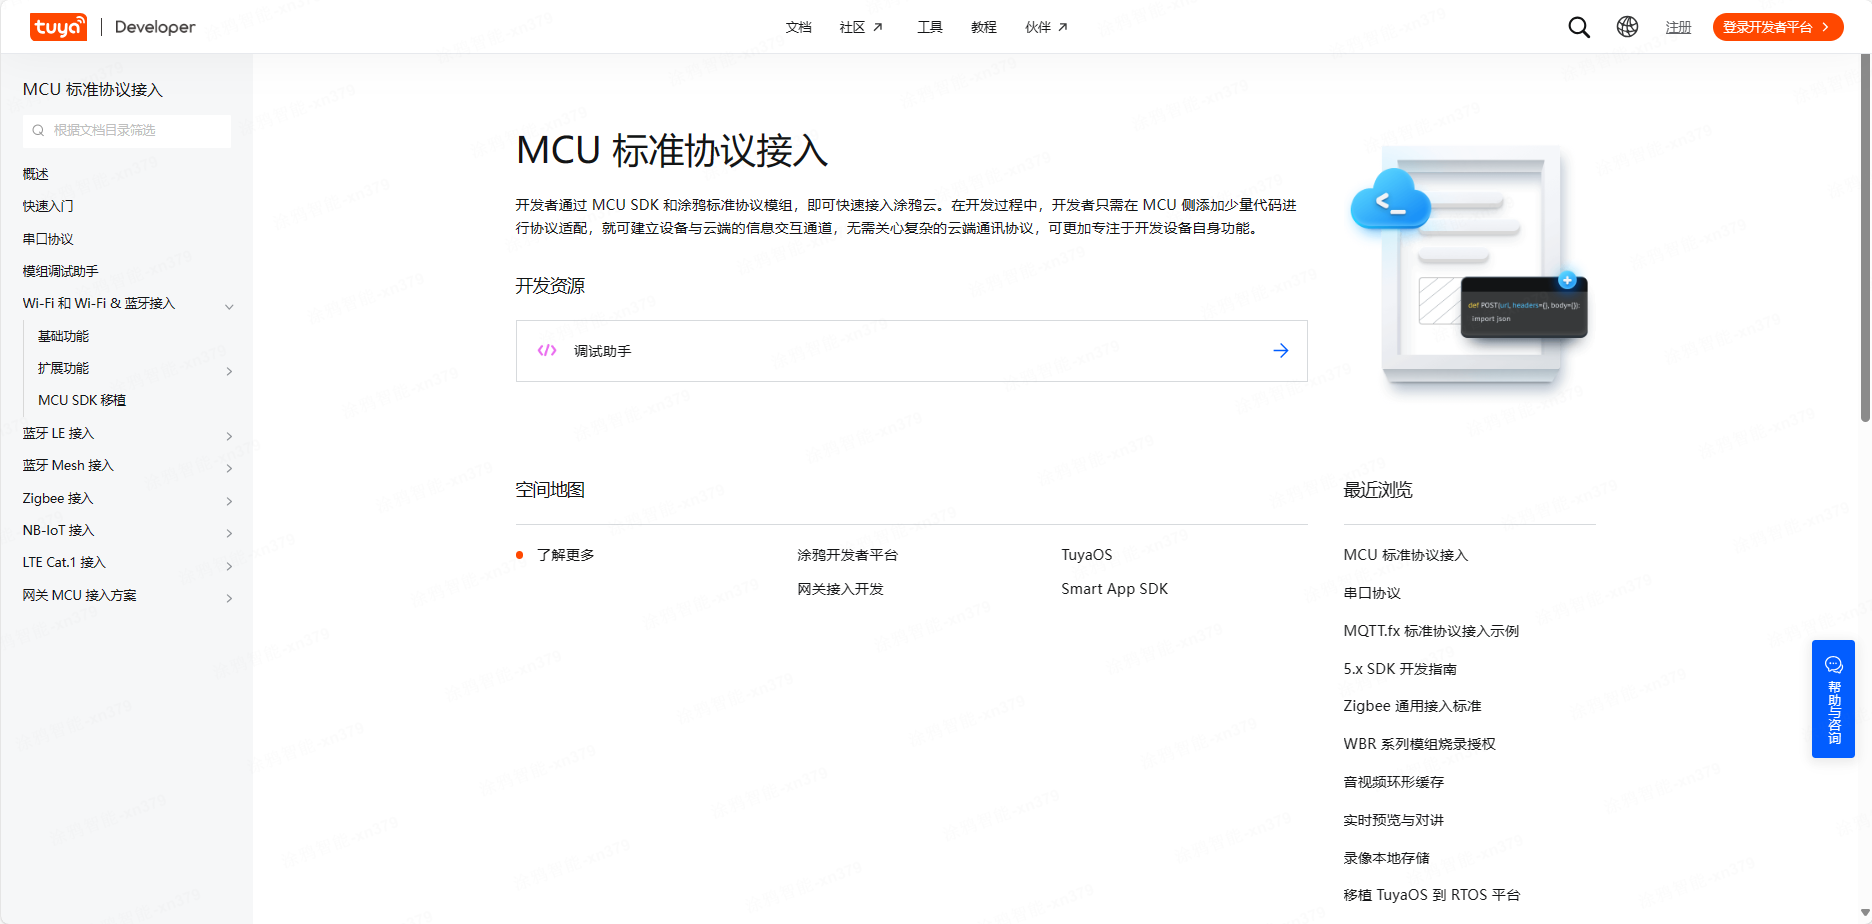The image size is (1872, 924).
Task: Open the search magnifier icon in header
Action: click(x=1579, y=27)
